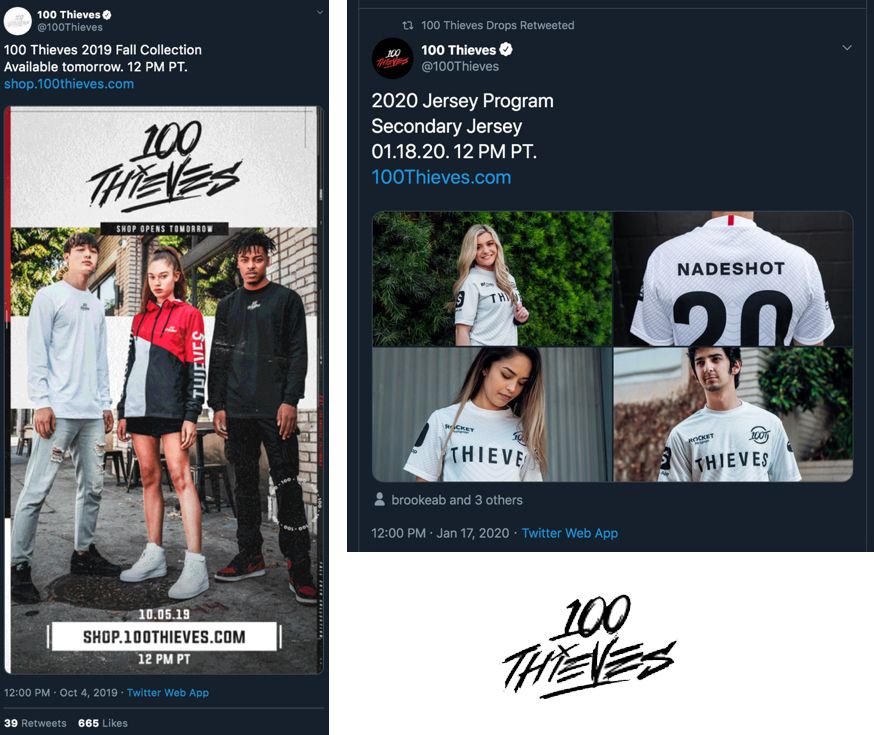Open the right tweet dropdown chevron
The height and width of the screenshot is (735, 874).
(x=847, y=48)
